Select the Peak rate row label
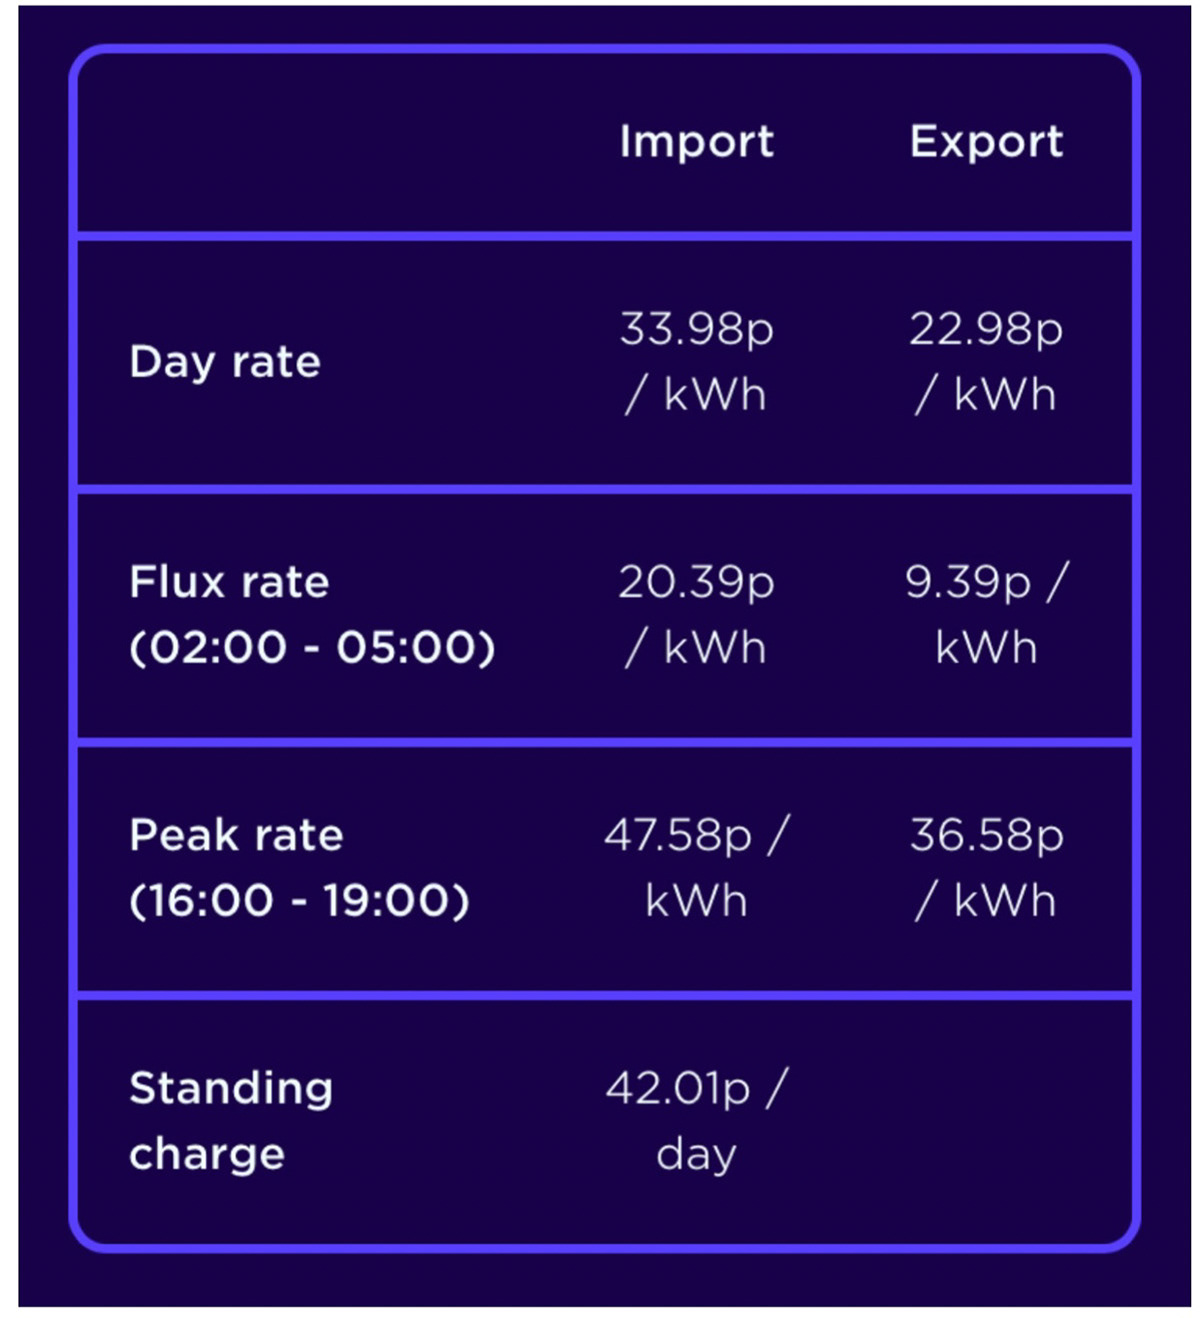Viewport: 1200px width, 1318px height. [x=236, y=835]
